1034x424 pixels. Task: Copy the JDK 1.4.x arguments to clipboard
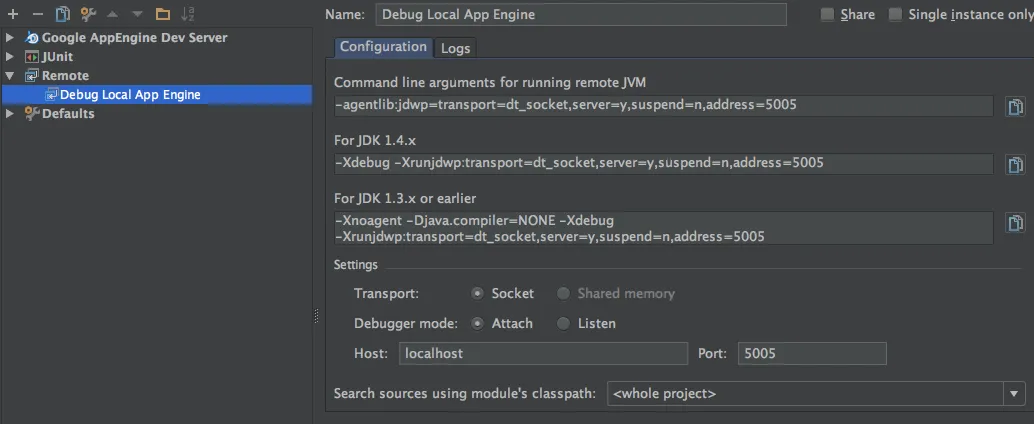1015,165
